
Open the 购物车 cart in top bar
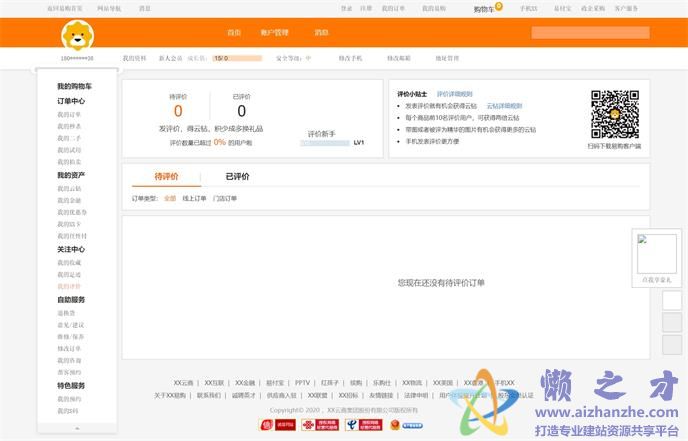click(x=484, y=9)
